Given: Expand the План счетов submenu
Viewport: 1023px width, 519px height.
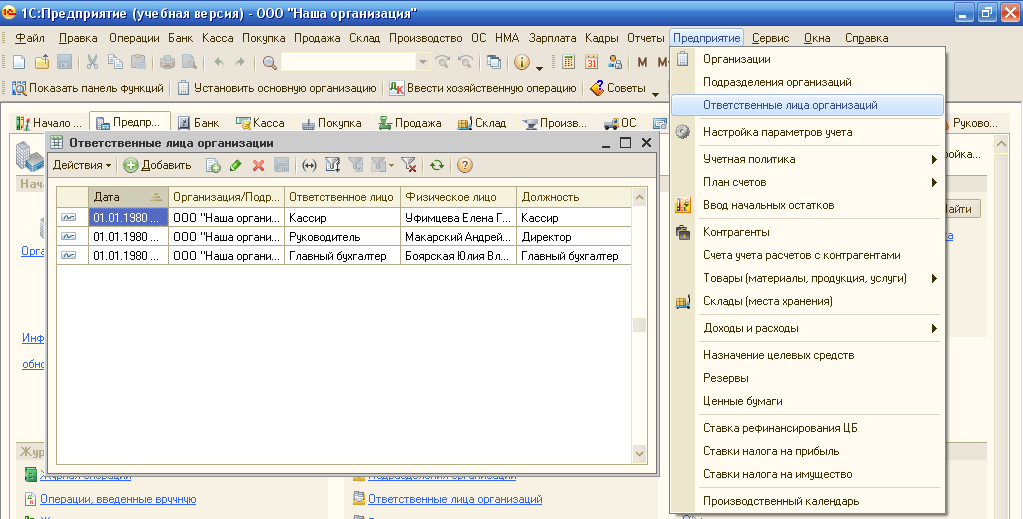Looking at the screenshot, I should [934, 183].
